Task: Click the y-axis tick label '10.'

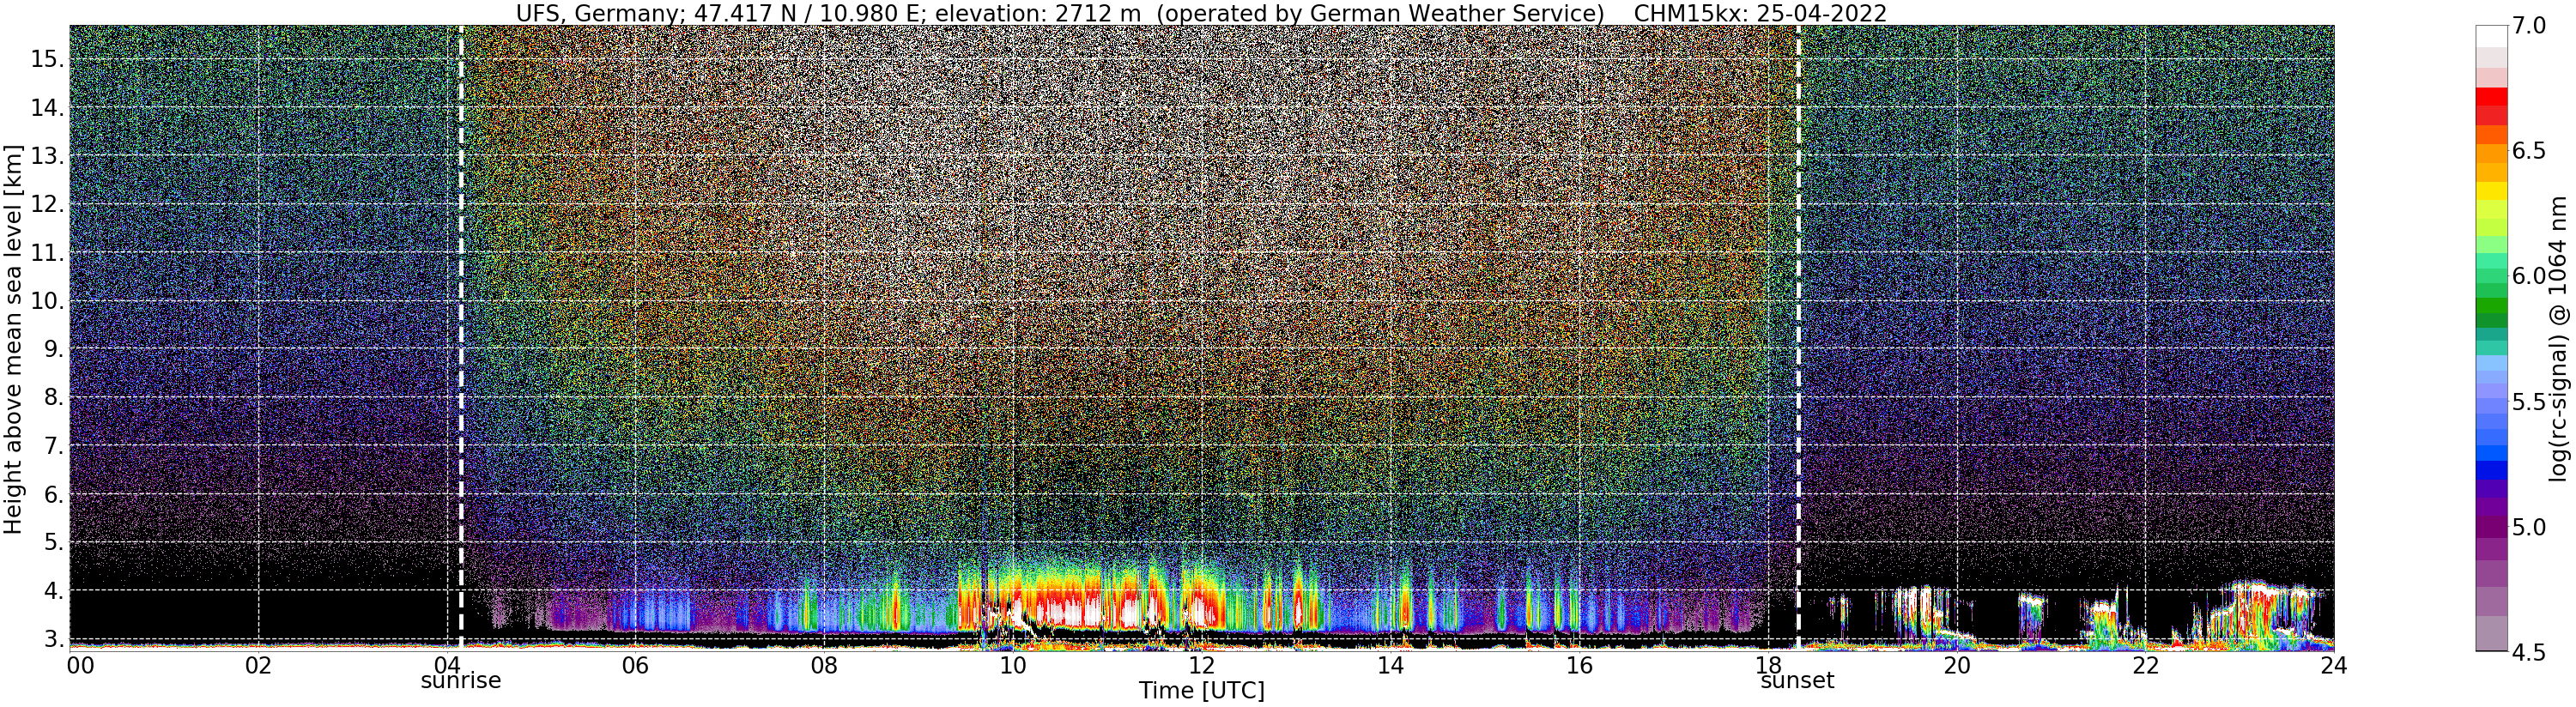Action: pyautogui.click(x=46, y=301)
